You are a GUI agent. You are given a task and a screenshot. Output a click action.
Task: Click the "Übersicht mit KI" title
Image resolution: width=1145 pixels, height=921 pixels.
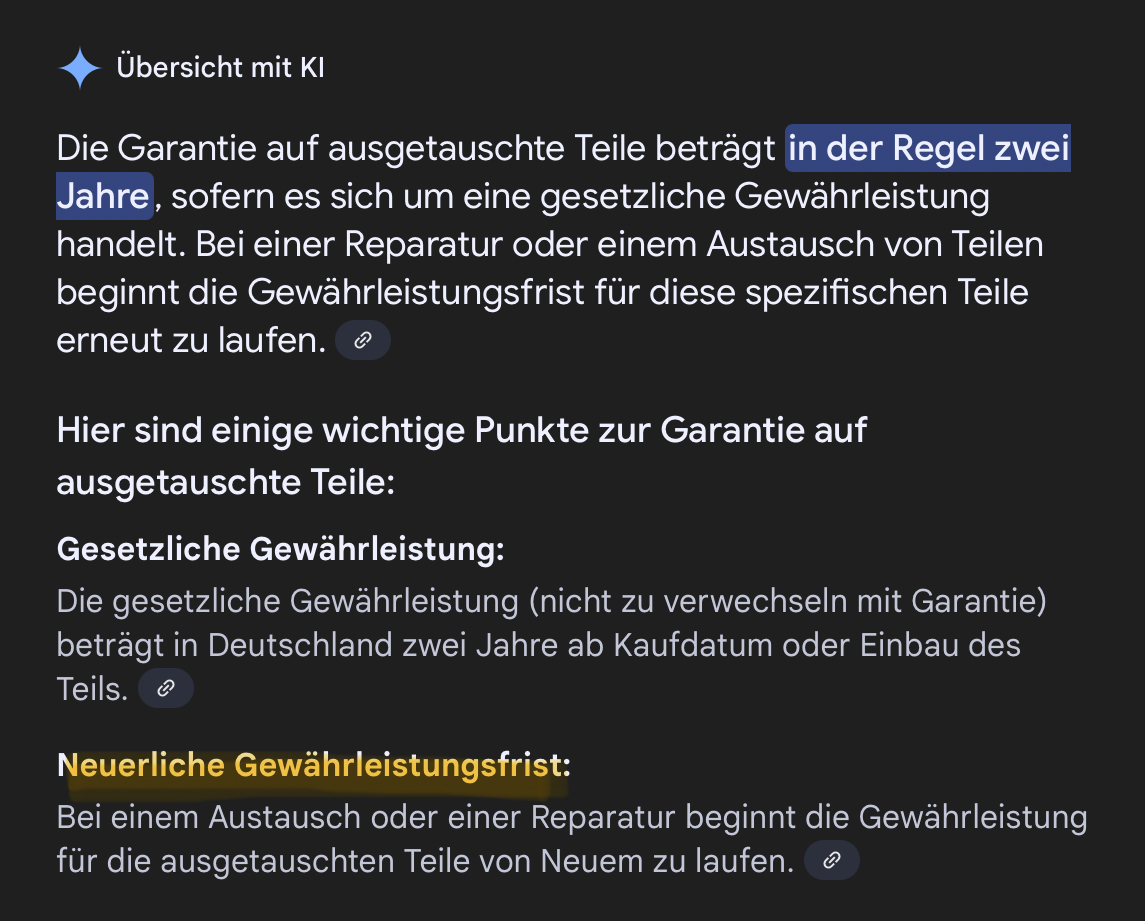click(x=221, y=68)
